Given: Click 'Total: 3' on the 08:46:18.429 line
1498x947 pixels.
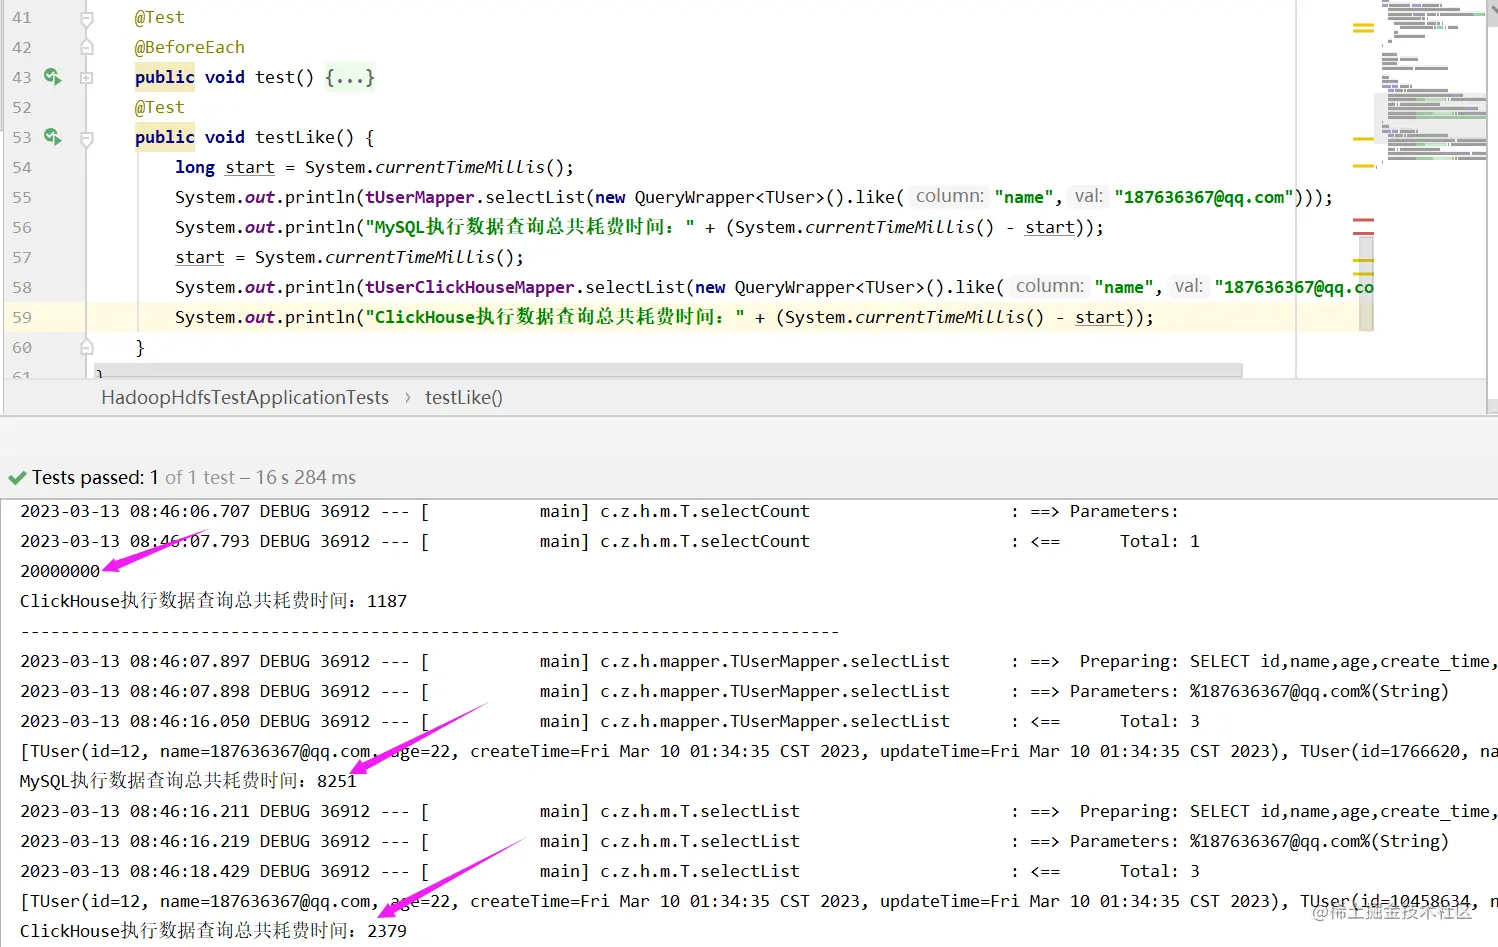Looking at the screenshot, I should click(1160, 871).
